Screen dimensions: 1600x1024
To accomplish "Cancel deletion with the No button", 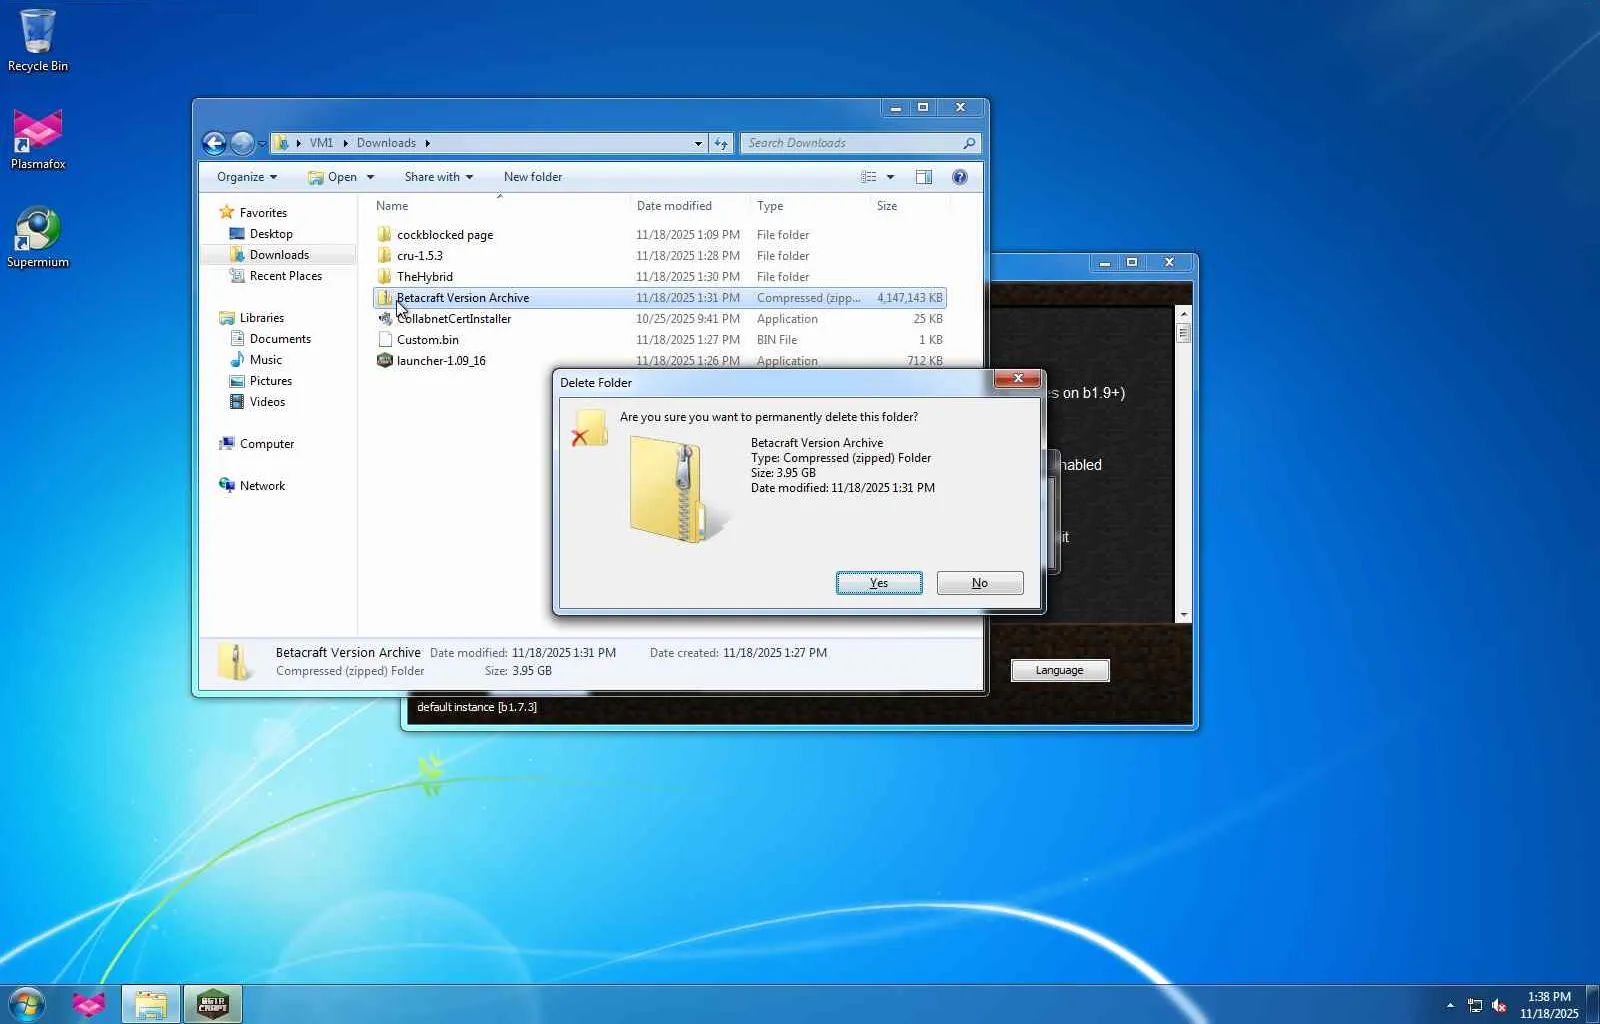I will point(980,583).
